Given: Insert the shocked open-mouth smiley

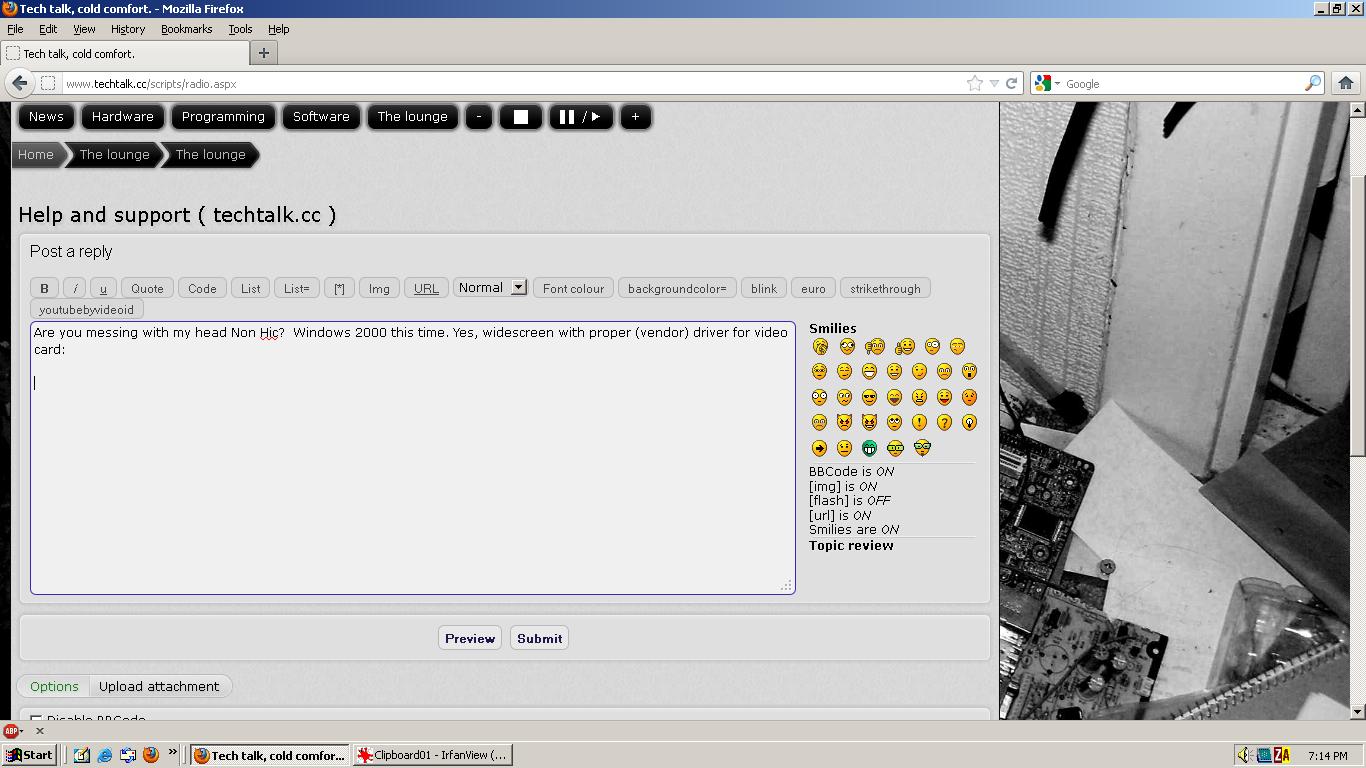Looking at the screenshot, I should click(969, 371).
